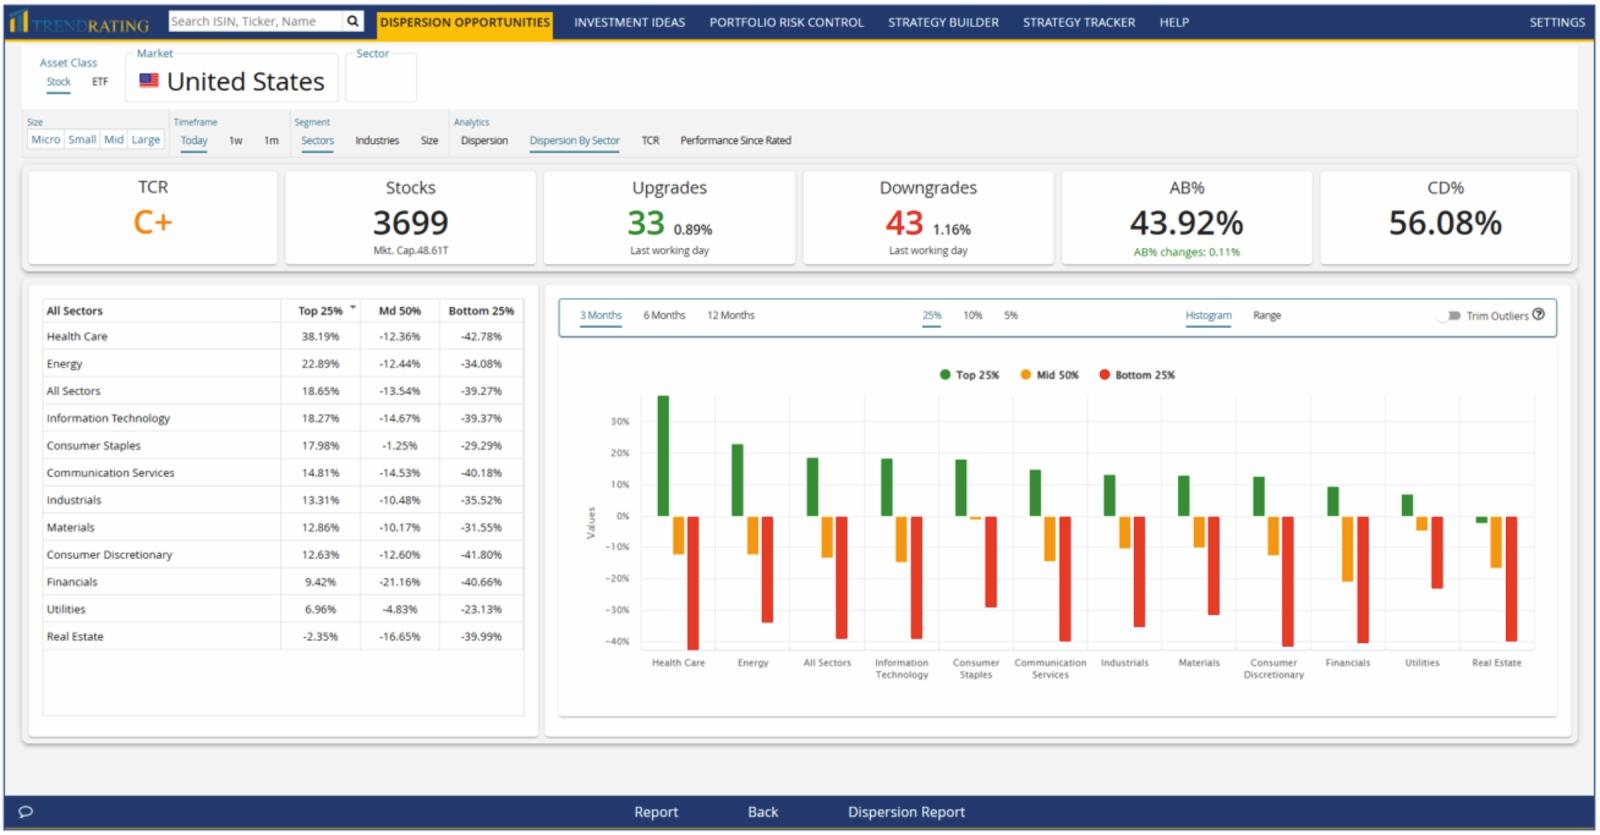The width and height of the screenshot is (1600, 835).
Task: Open the Investment Ideas menu
Action: tap(630, 22)
